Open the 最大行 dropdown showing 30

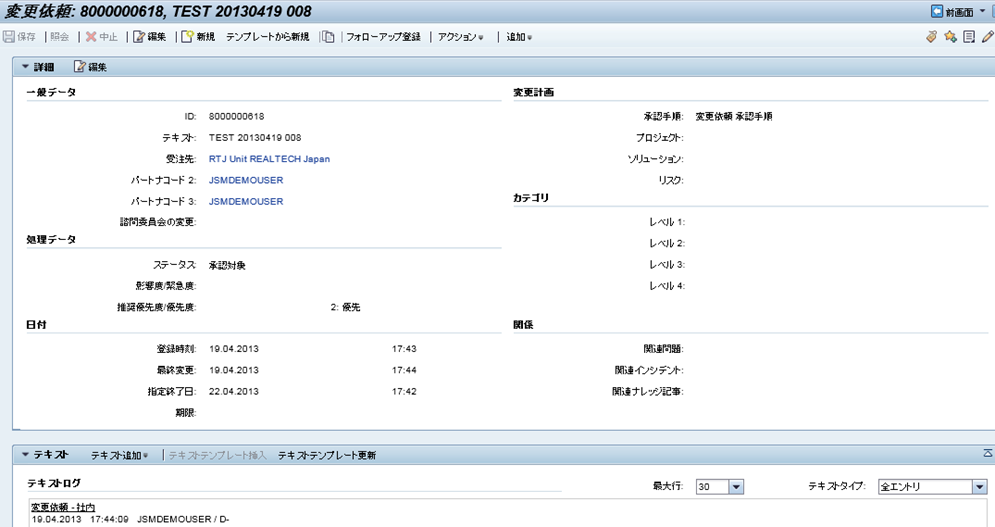click(736, 487)
